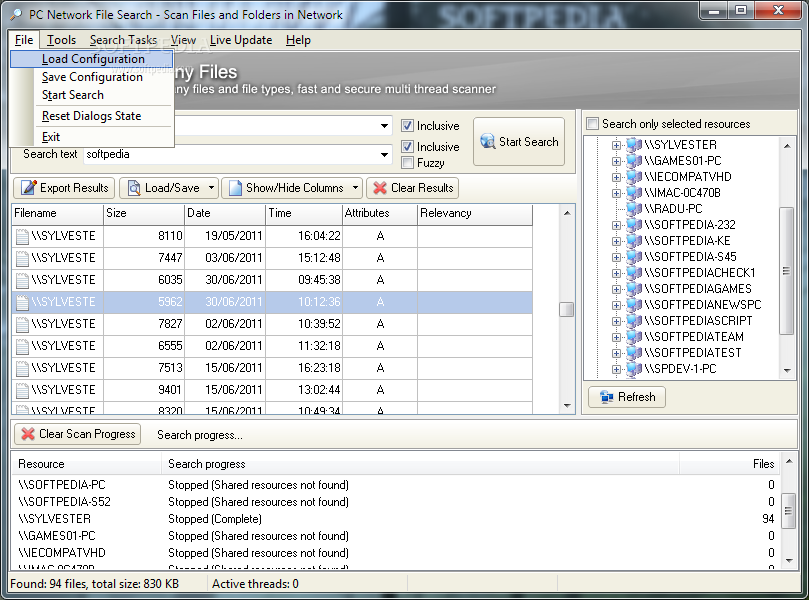Click the results list vertical scrollbar thumb
Viewport: 809px width, 600px height.
(x=567, y=309)
